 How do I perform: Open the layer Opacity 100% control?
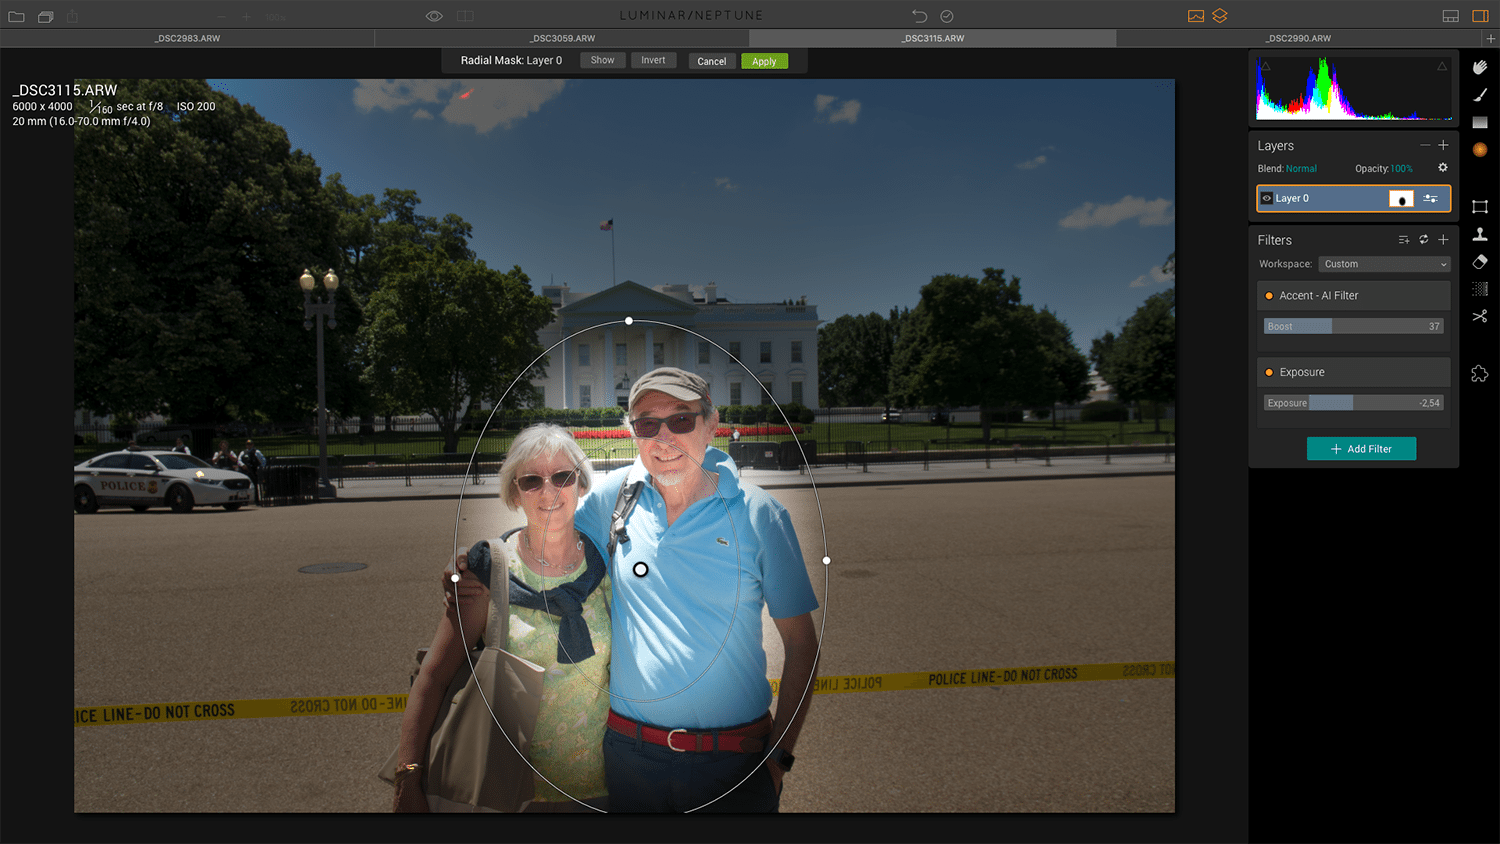click(x=1401, y=169)
